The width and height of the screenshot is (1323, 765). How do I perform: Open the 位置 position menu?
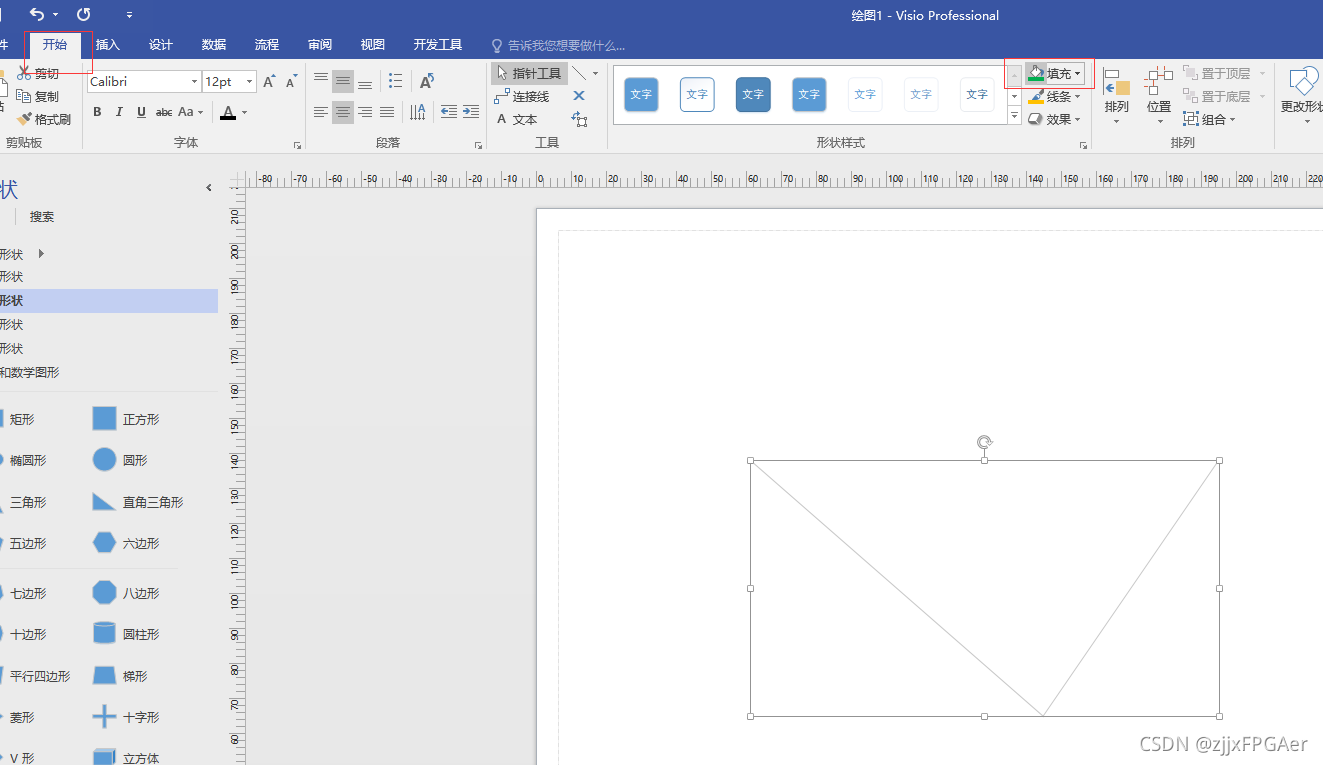tap(1159, 97)
